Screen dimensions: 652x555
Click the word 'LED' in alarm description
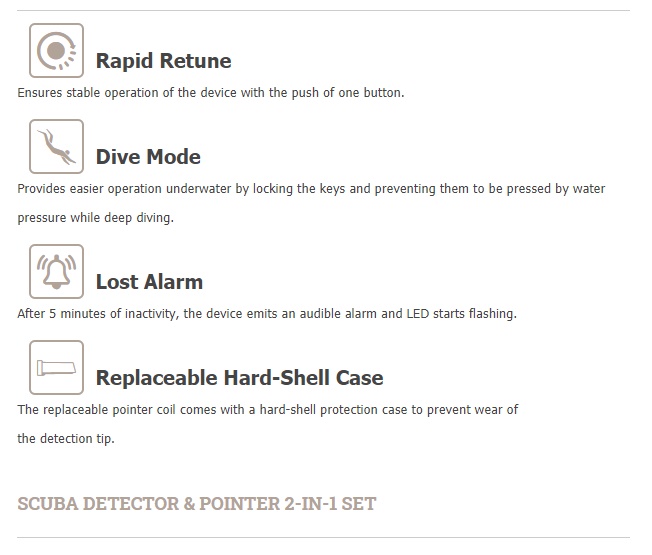(417, 313)
